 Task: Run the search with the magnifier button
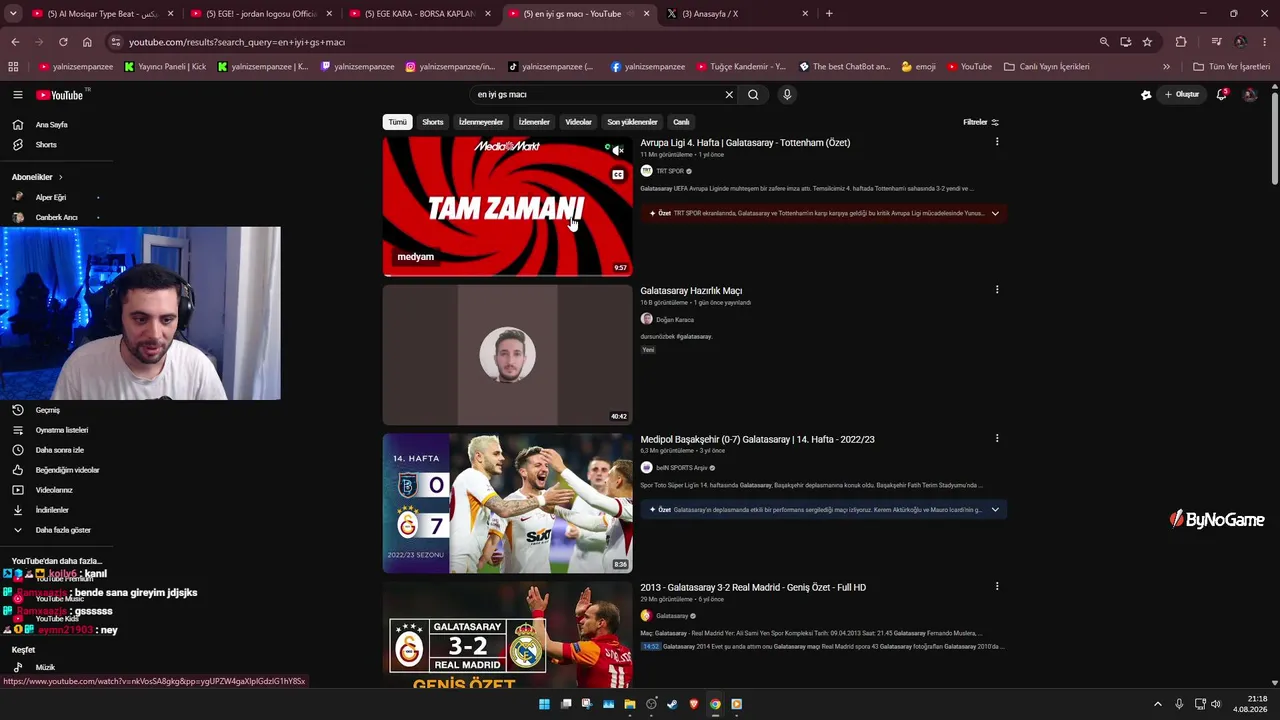click(753, 95)
